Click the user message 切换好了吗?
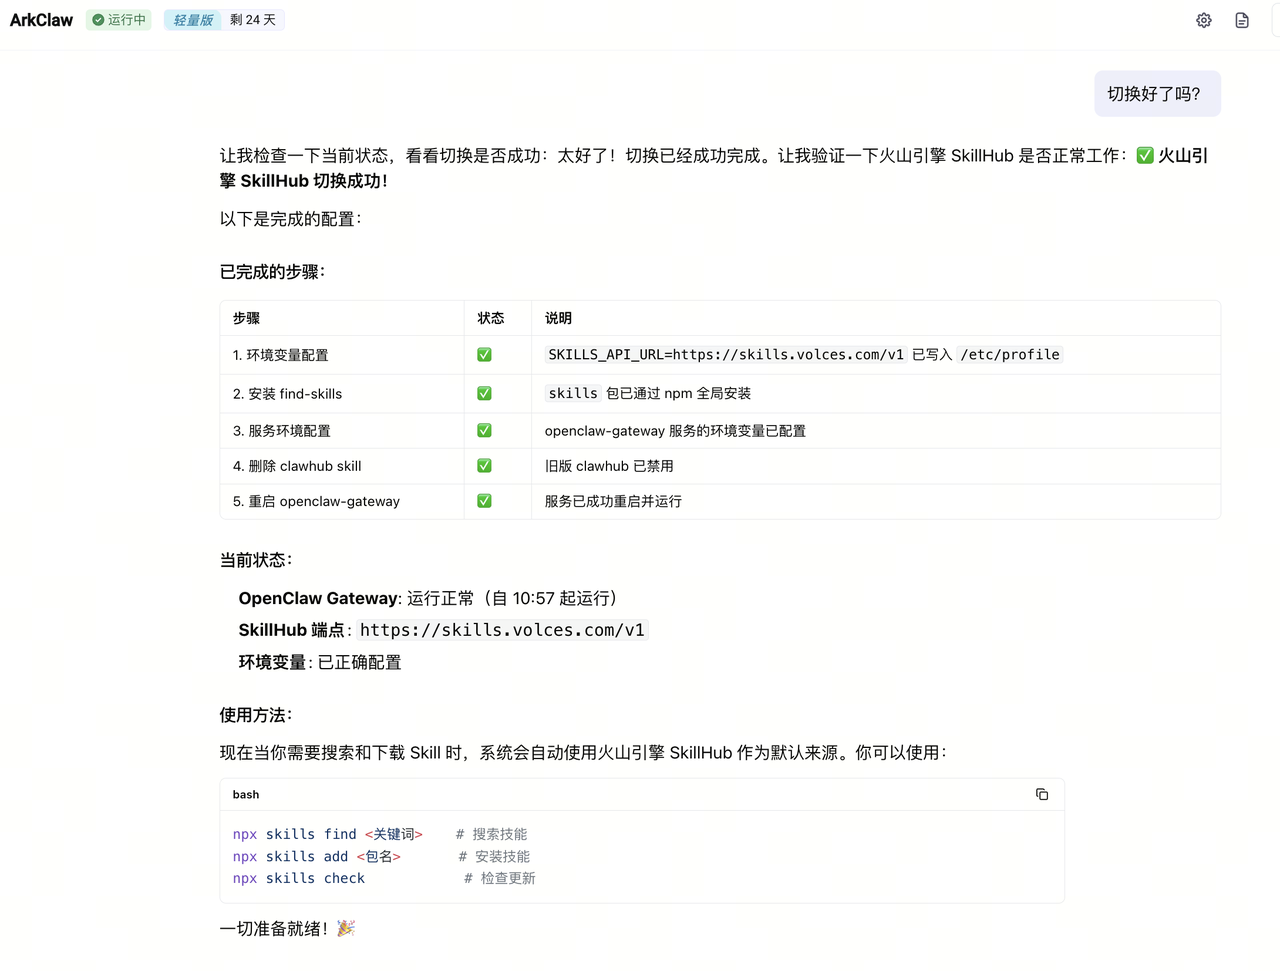The height and width of the screenshot is (971, 1280). [1157, 94]
